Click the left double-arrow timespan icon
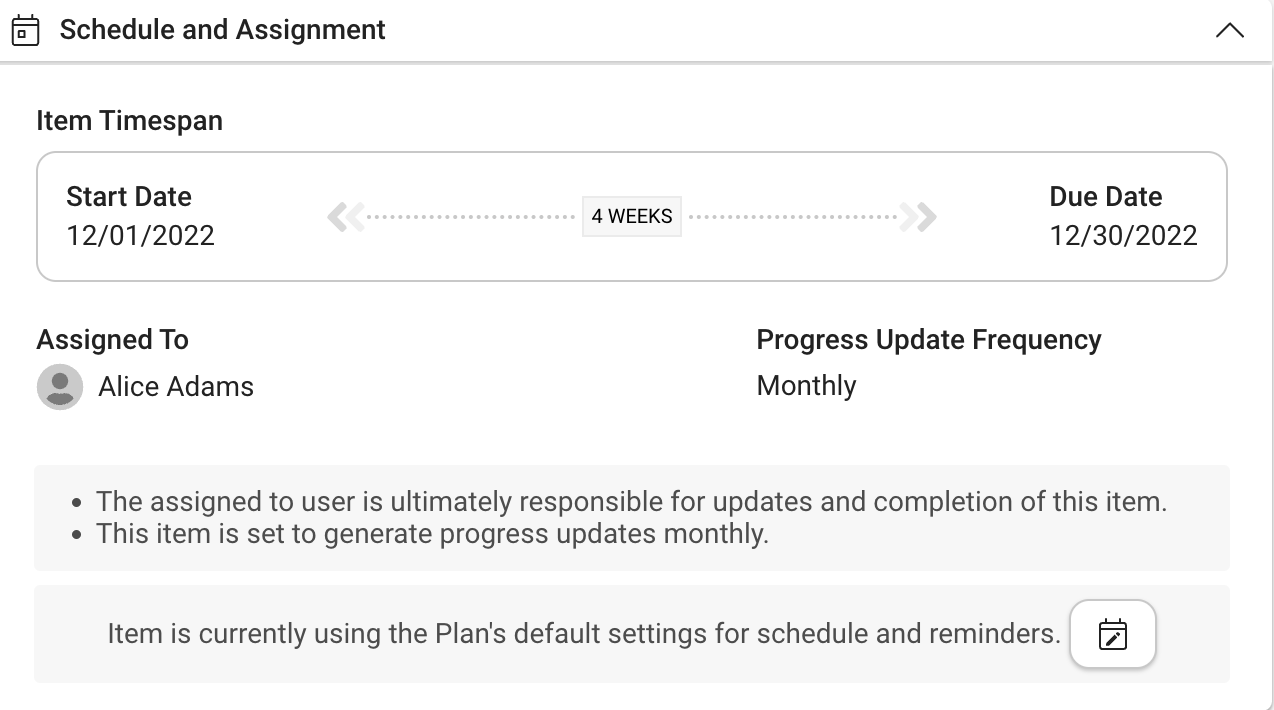This screenshot has width=1274, height=710. tap(345, 216)
